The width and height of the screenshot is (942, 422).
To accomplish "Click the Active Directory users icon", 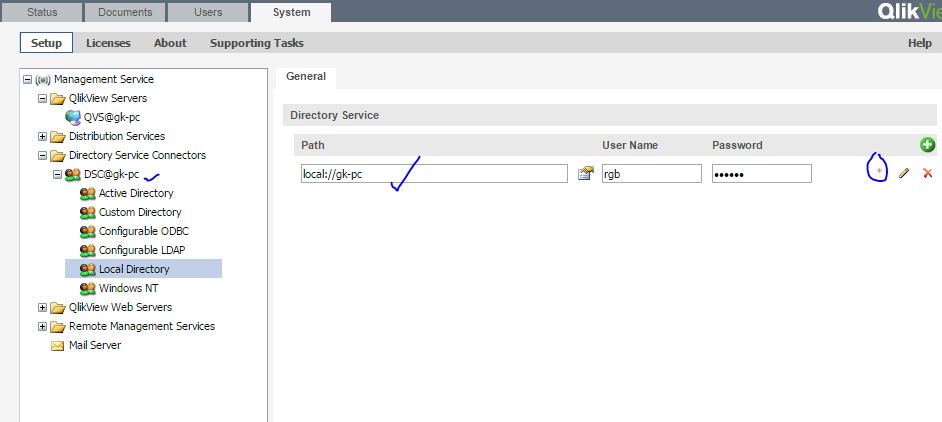I will pos(88,194).
